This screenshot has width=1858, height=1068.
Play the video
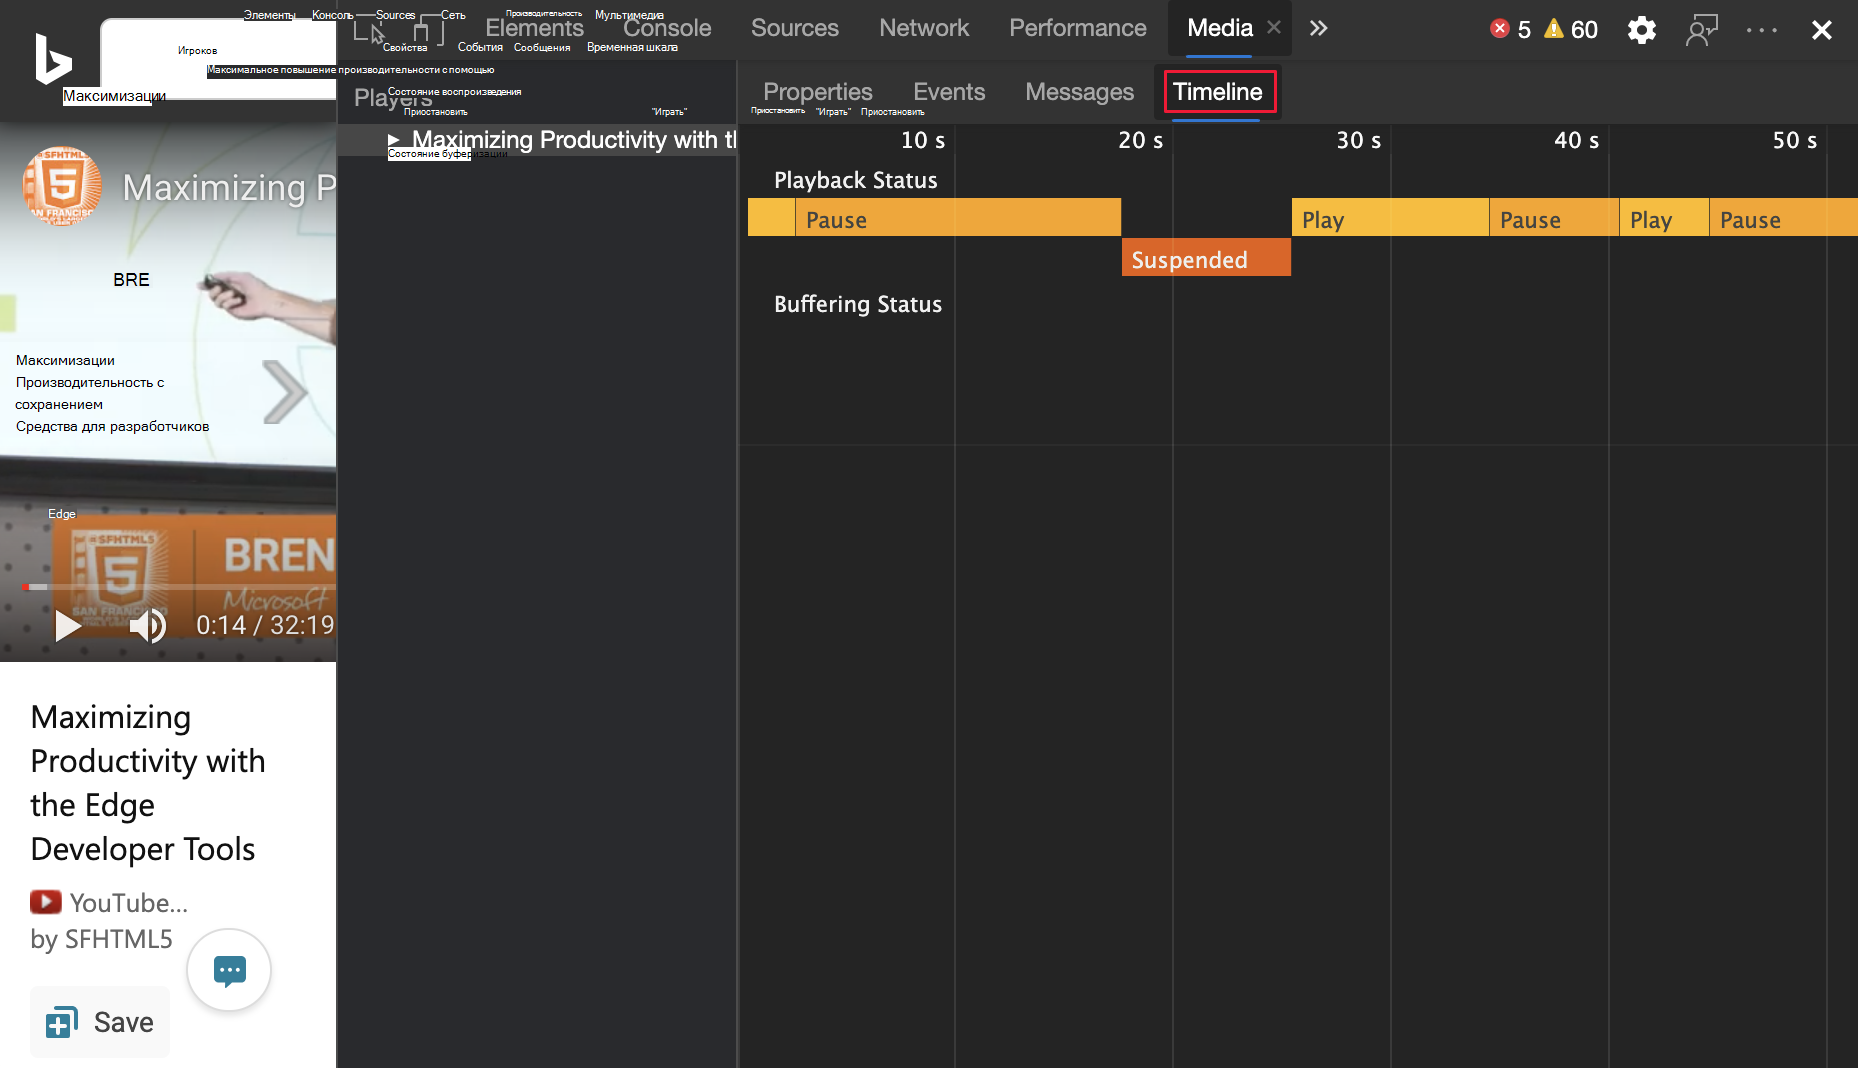click(x=67, y=625)
